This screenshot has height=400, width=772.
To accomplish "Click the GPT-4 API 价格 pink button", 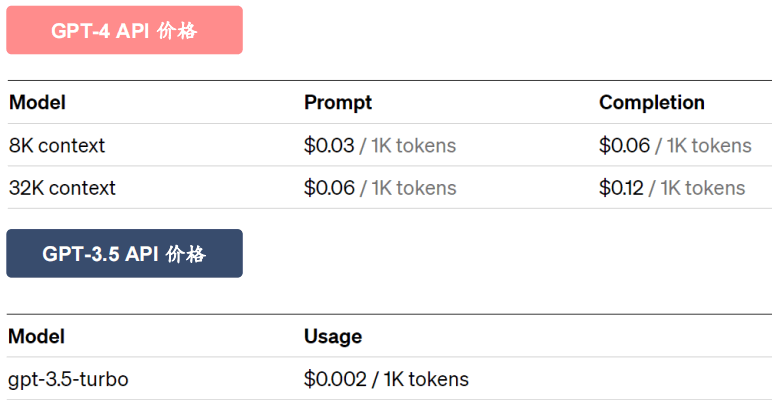I will (x=125, y=30).
